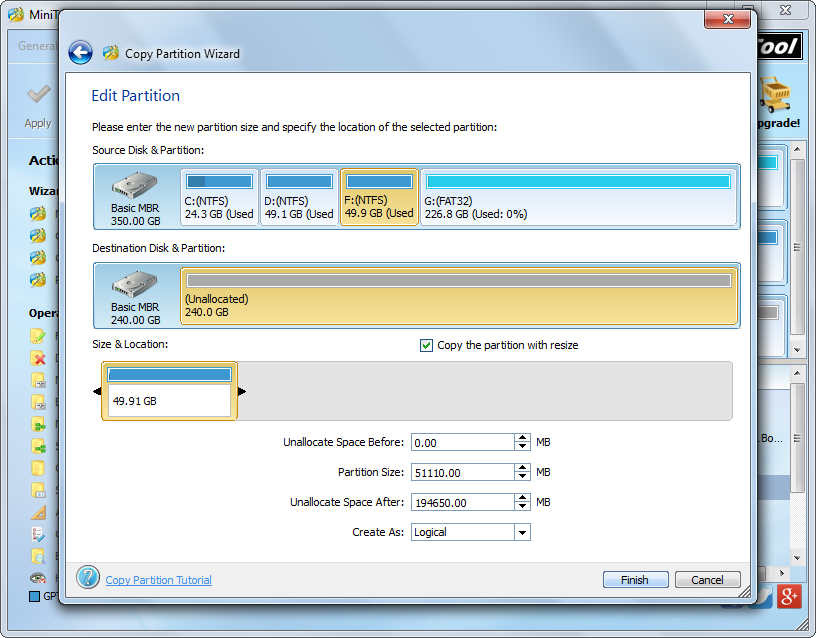Toggle the GPT checkbox in main window legend

35,596
